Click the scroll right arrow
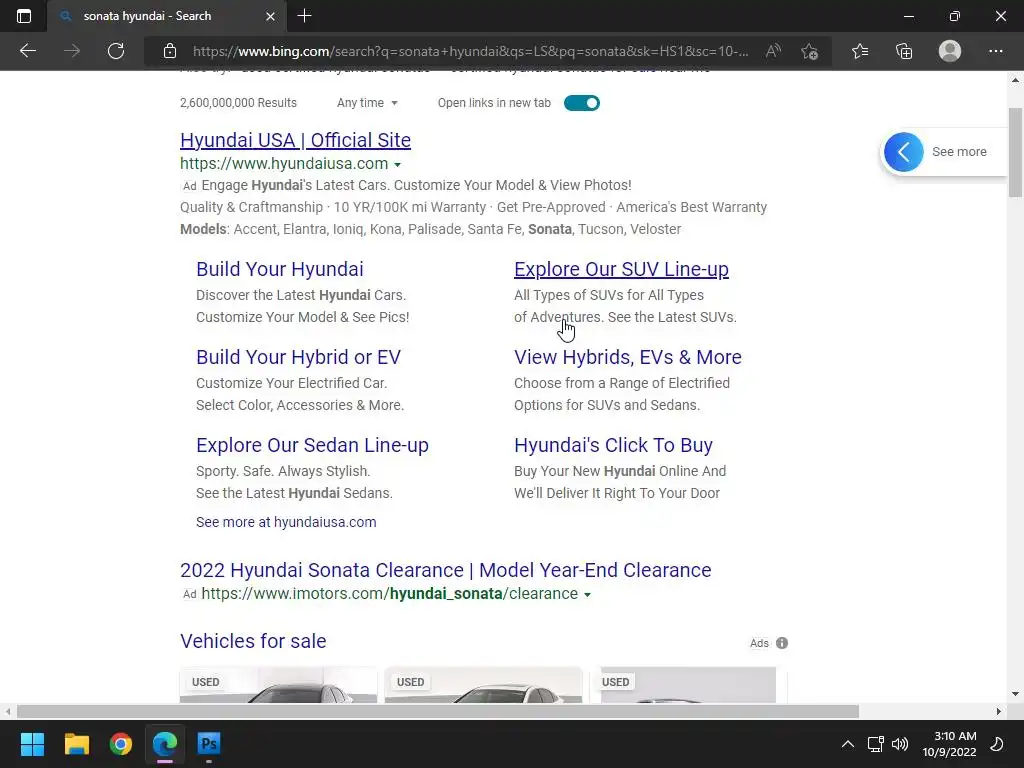This screenshot has width=1024, height=768. 999,711
